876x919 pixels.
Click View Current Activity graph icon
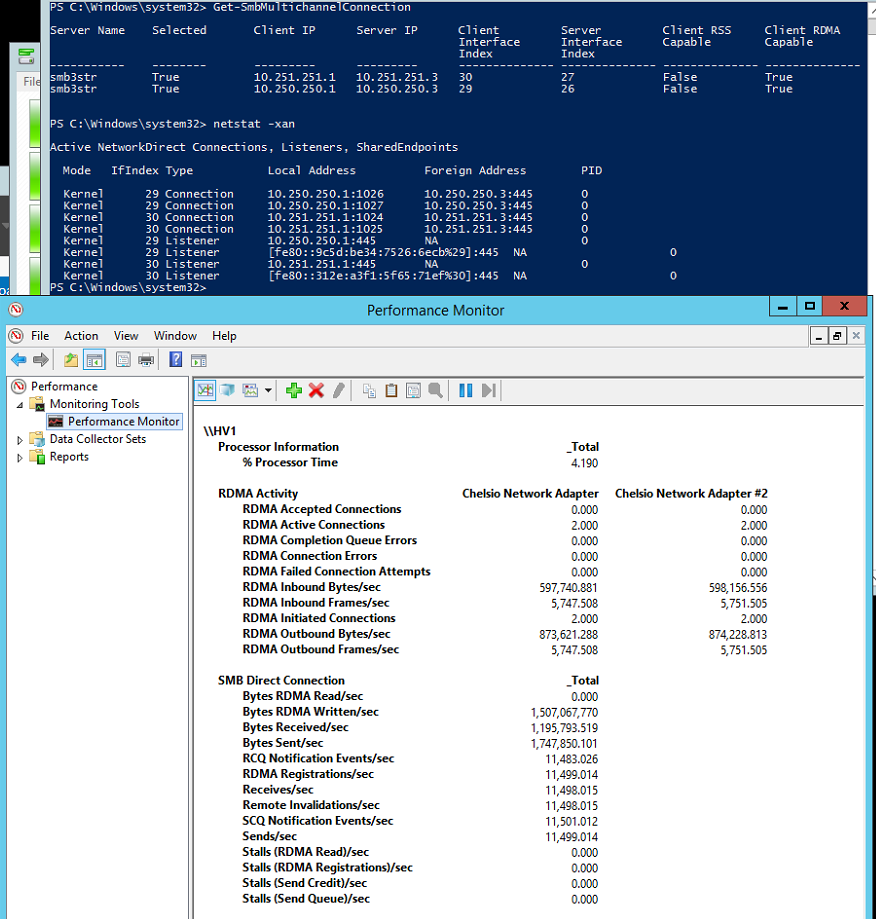pyautogui.click(x=205, y=390)
